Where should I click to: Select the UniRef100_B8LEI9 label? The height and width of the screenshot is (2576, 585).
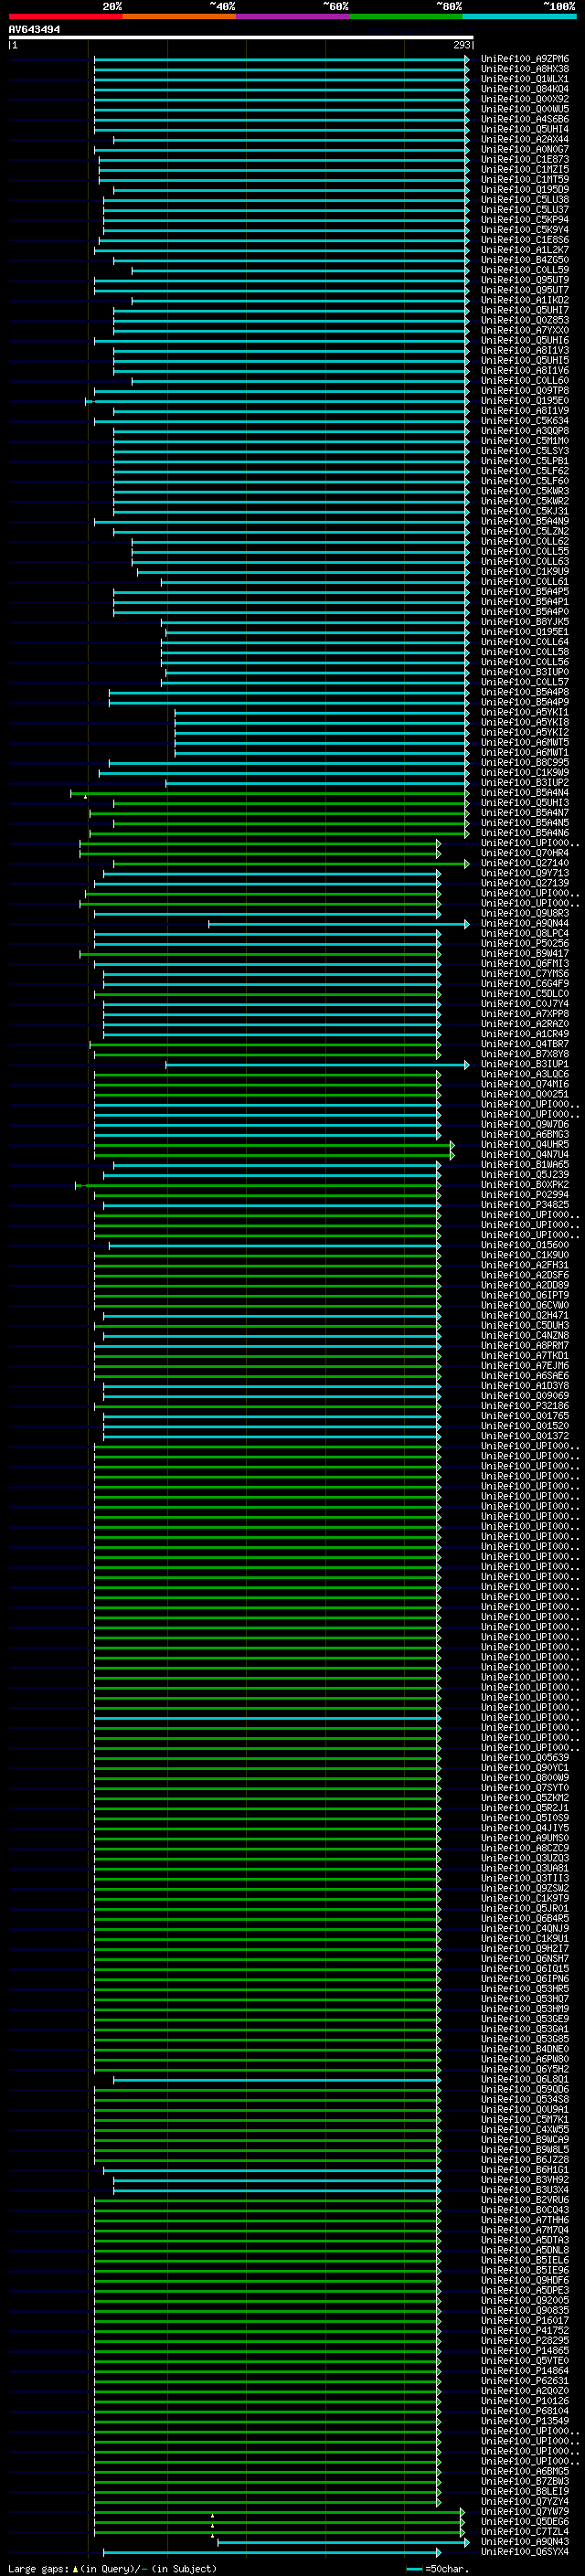click(x=524, y=2491)
